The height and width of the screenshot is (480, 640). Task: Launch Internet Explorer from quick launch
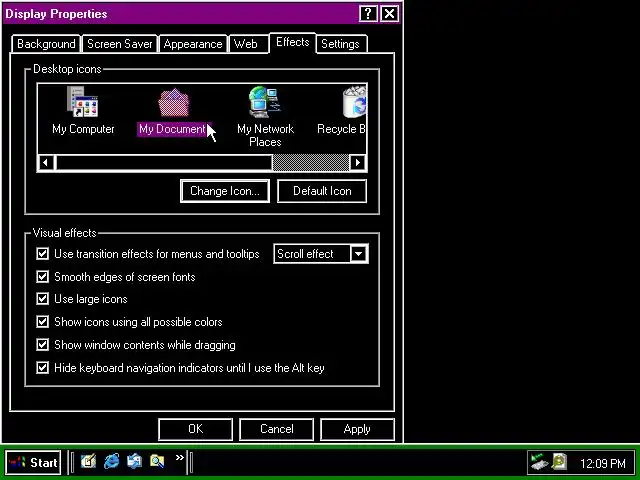point(111,462)
